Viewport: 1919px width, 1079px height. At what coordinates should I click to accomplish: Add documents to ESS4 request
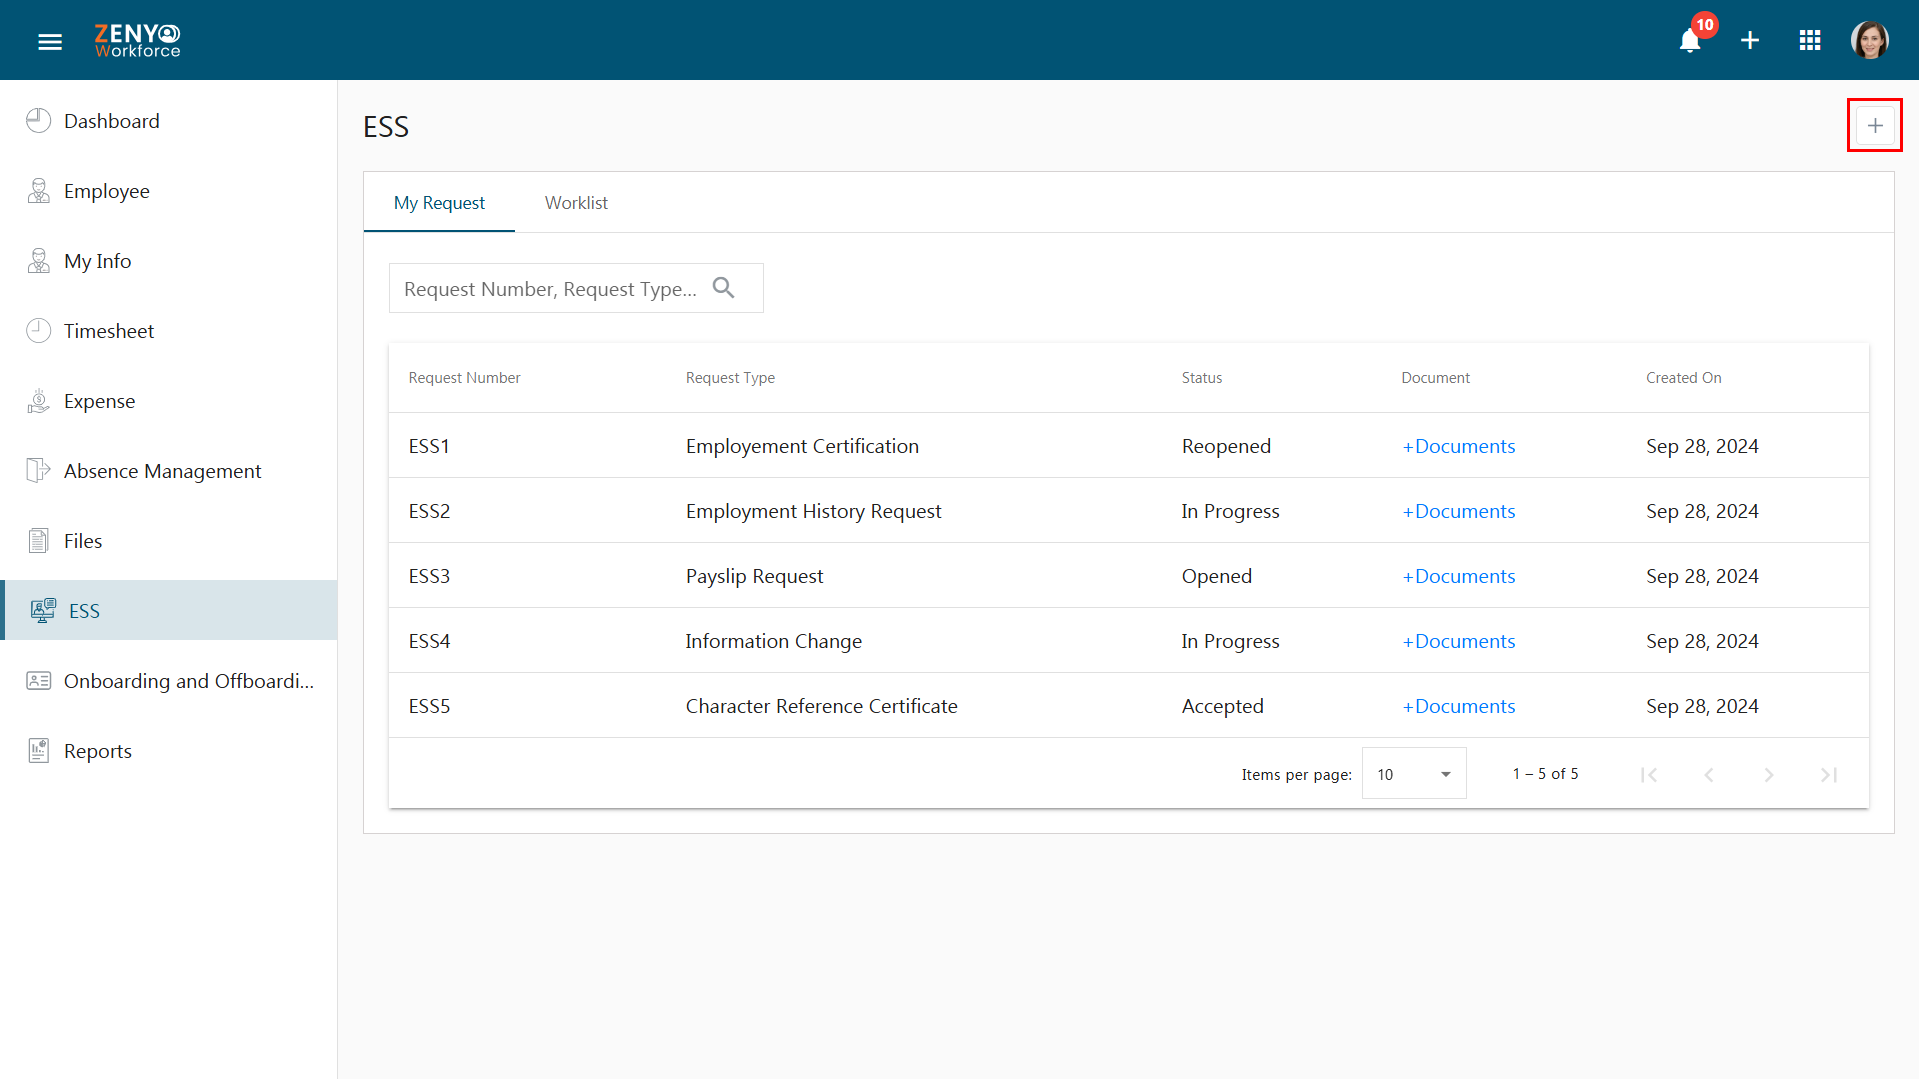[x=1458, y=641]
